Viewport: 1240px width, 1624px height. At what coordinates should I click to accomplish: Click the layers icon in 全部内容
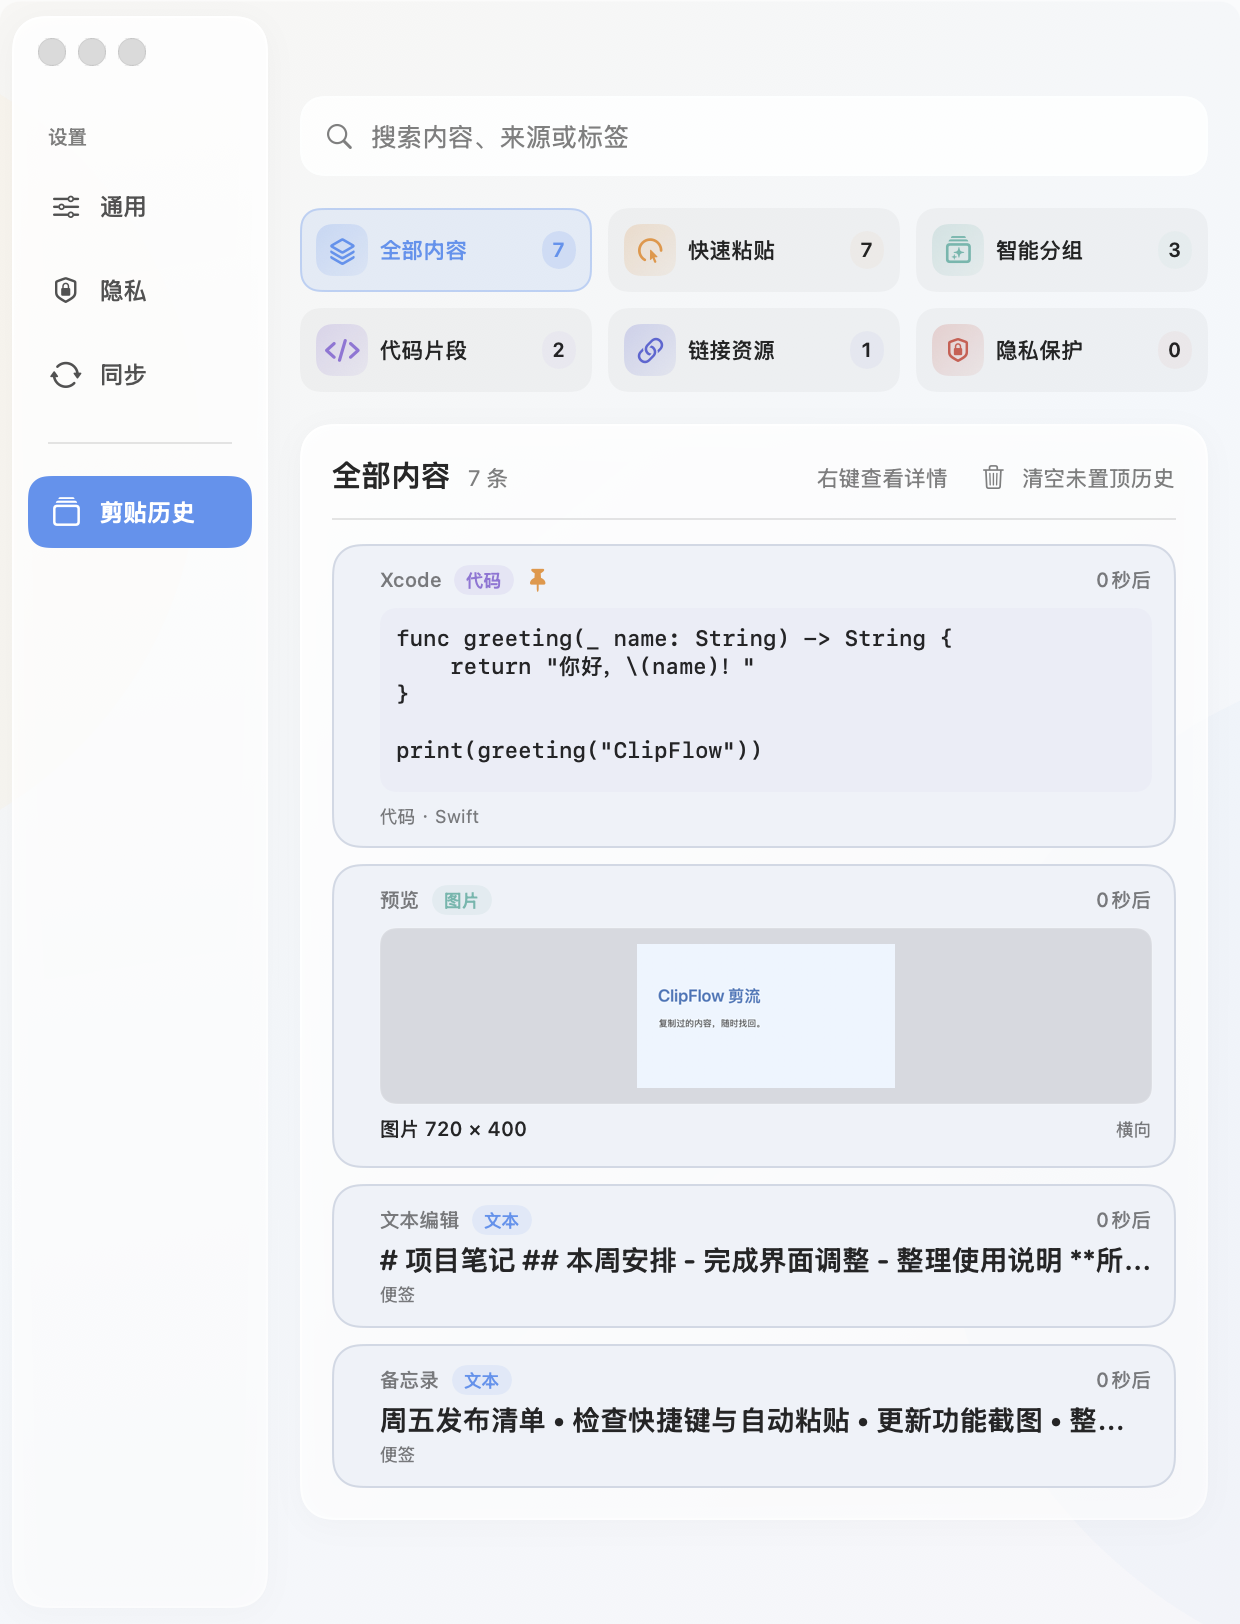(x=342, y=250)
